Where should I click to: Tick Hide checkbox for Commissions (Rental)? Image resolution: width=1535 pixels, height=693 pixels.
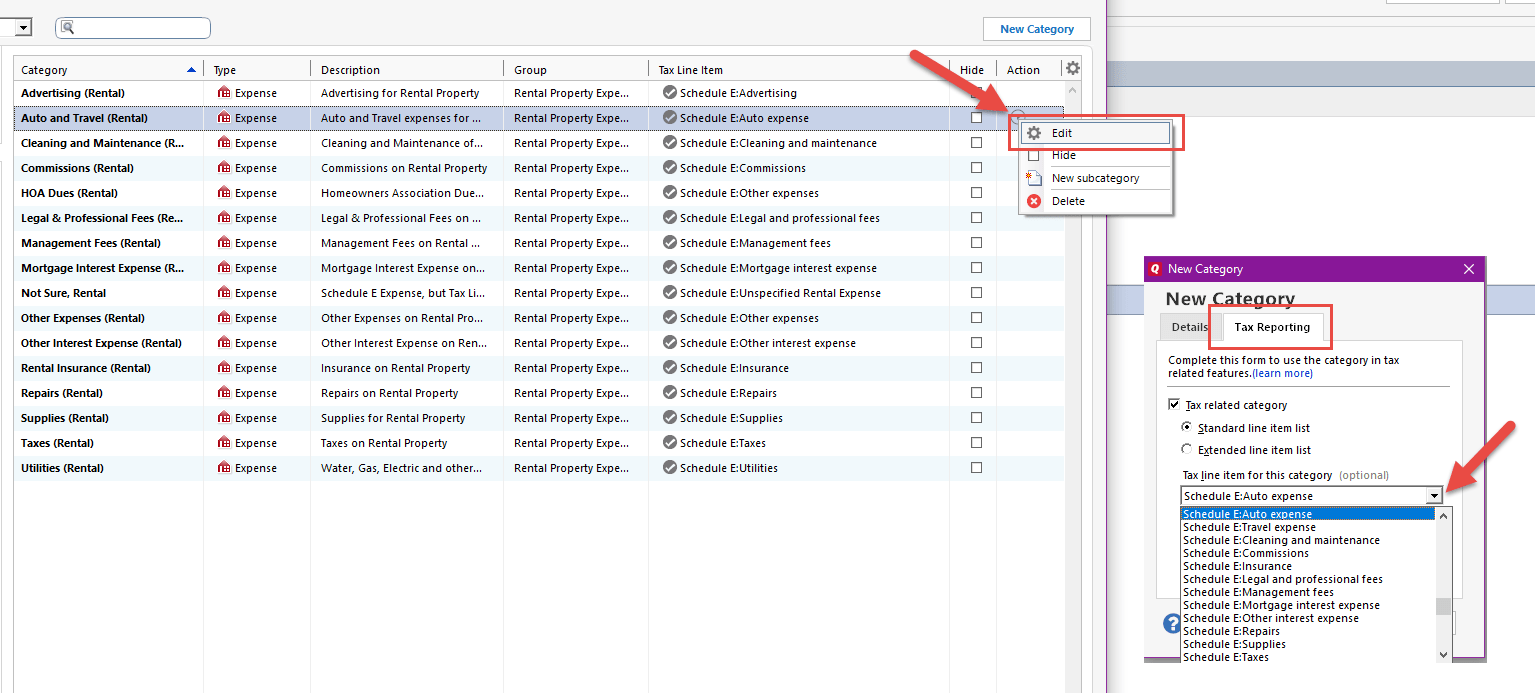click(x=977, y=167)
